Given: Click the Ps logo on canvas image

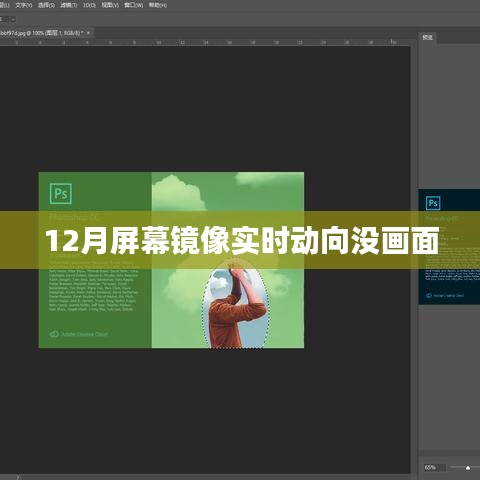Looking at the screenshot, I should (61, 193).
